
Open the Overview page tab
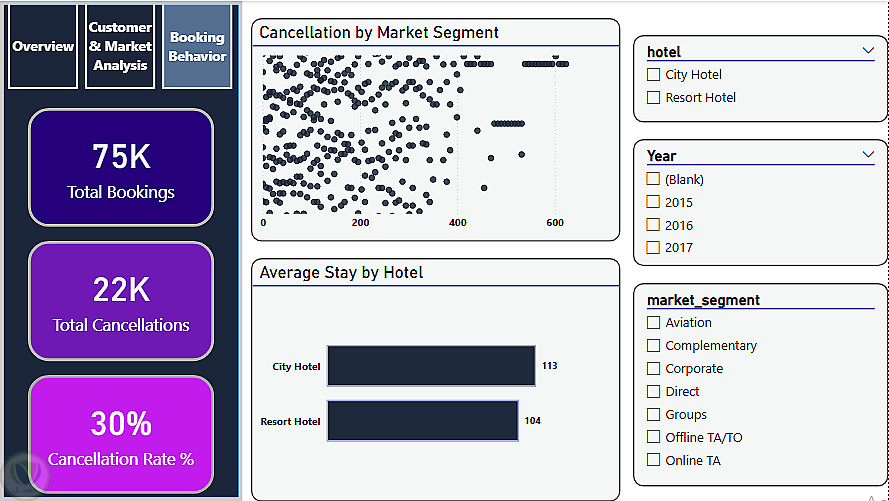pos(43,46)
